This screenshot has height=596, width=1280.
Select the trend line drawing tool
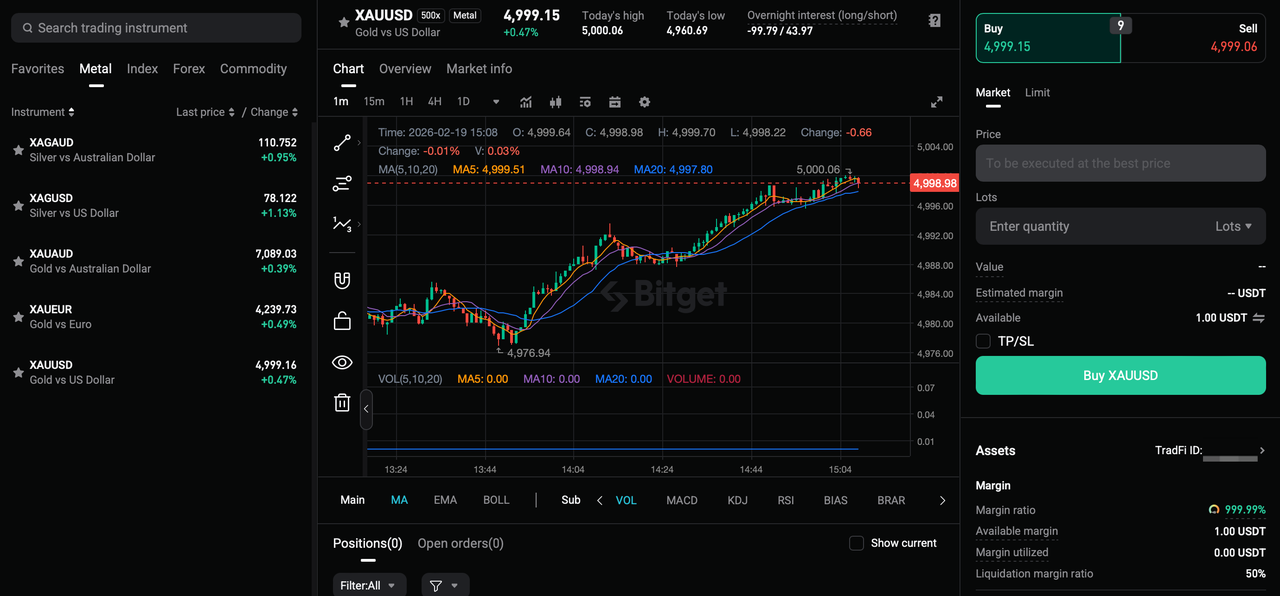point(342,142)
